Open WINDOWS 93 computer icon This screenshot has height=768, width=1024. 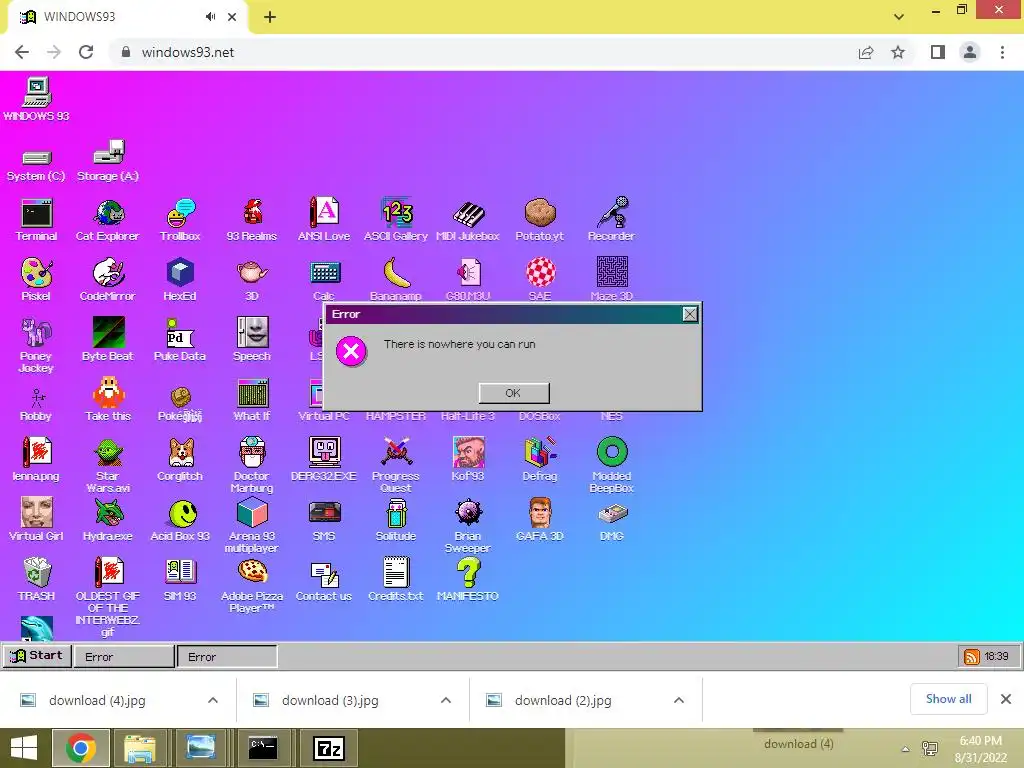tap(37, 99)
